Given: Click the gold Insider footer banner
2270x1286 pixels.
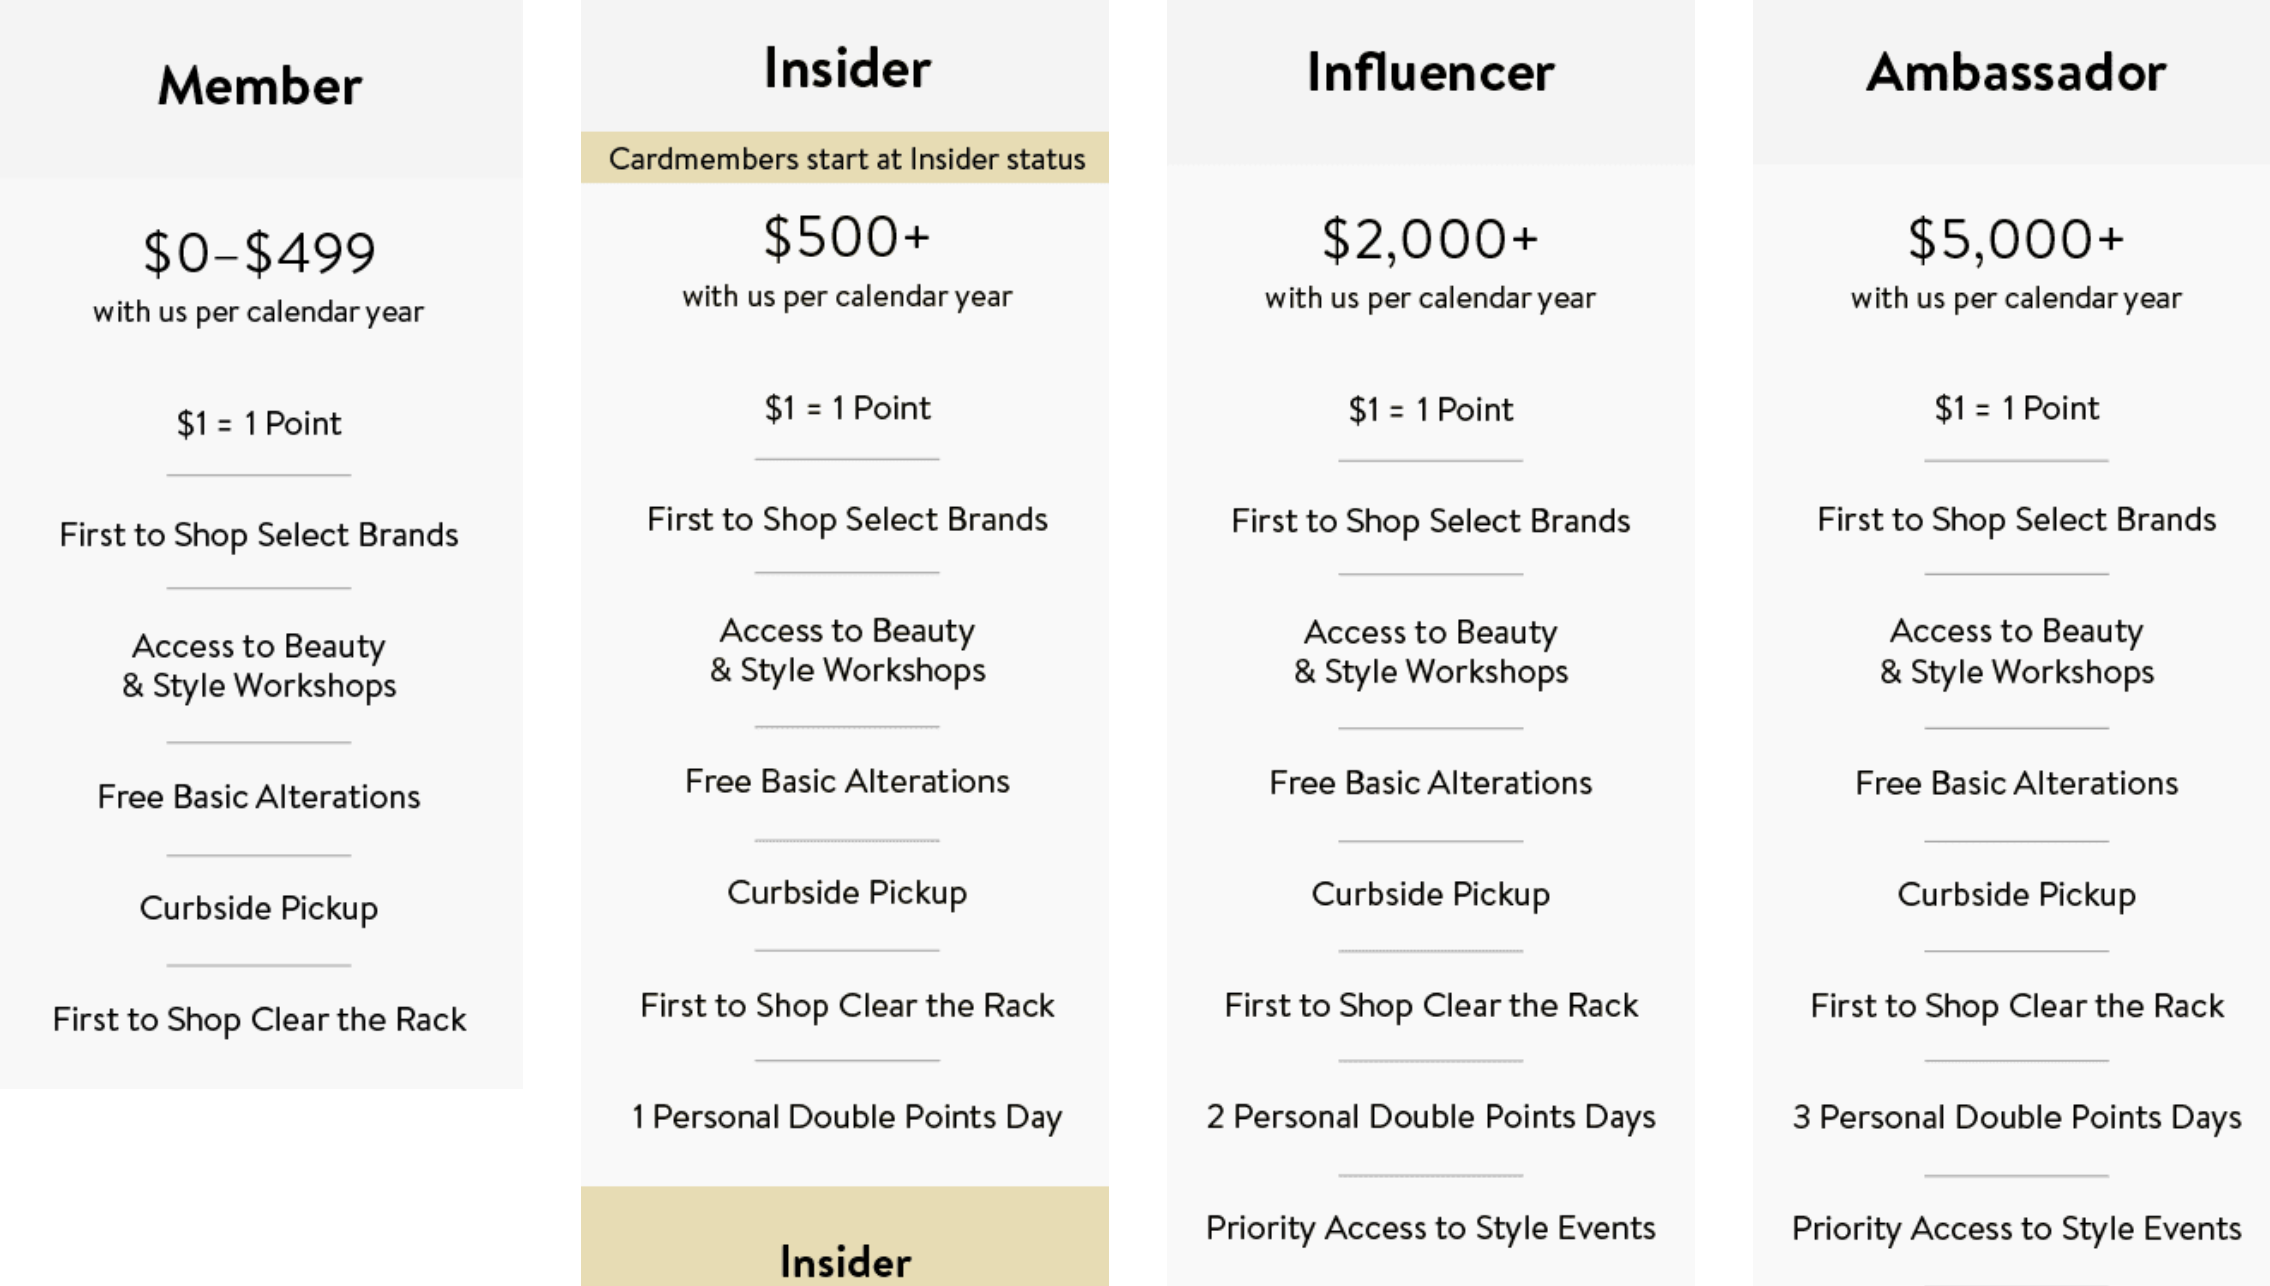Looking at the screenshot, I should [846, 1250].
